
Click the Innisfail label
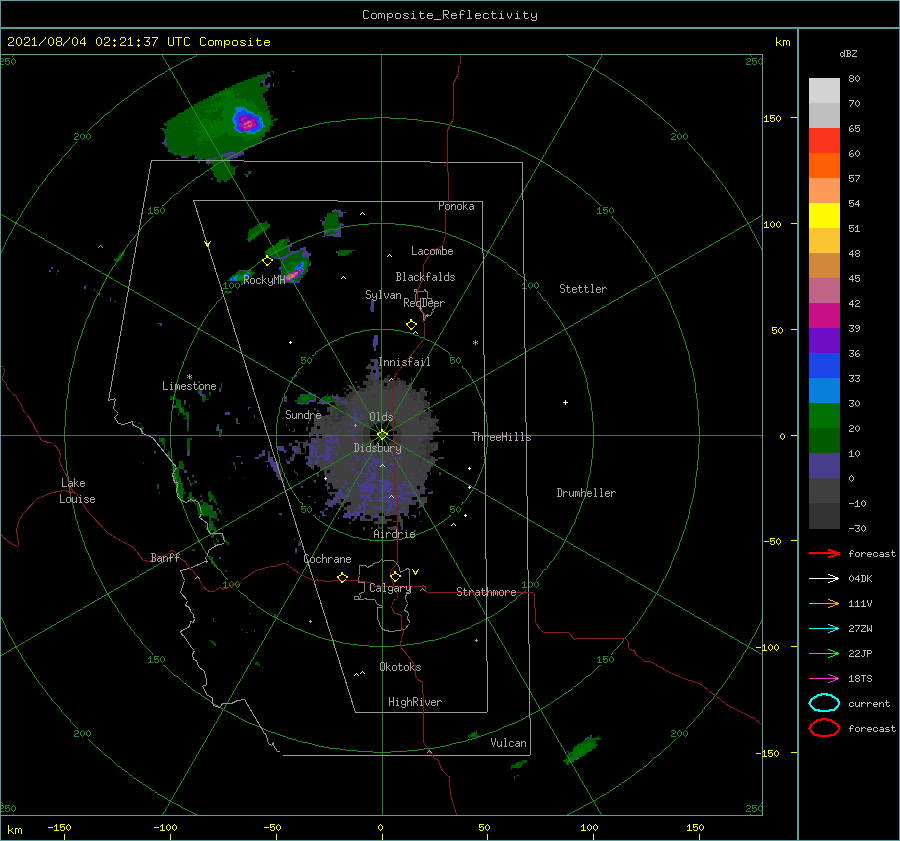(404, 362)
